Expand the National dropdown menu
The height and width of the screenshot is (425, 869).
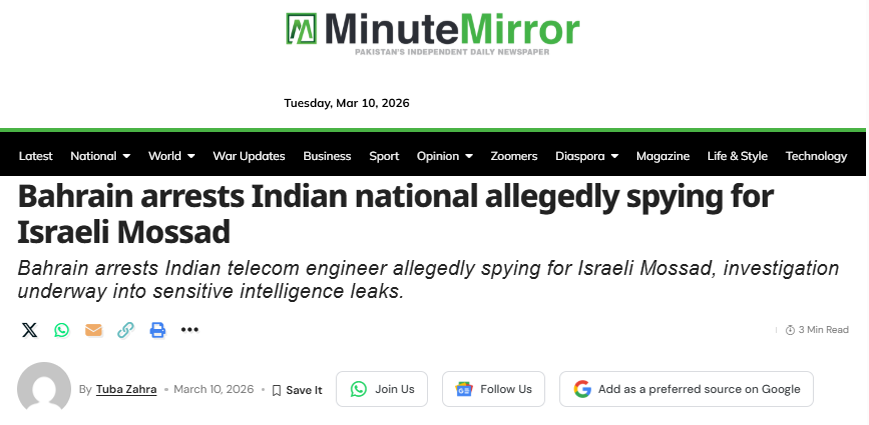(100, 156)
